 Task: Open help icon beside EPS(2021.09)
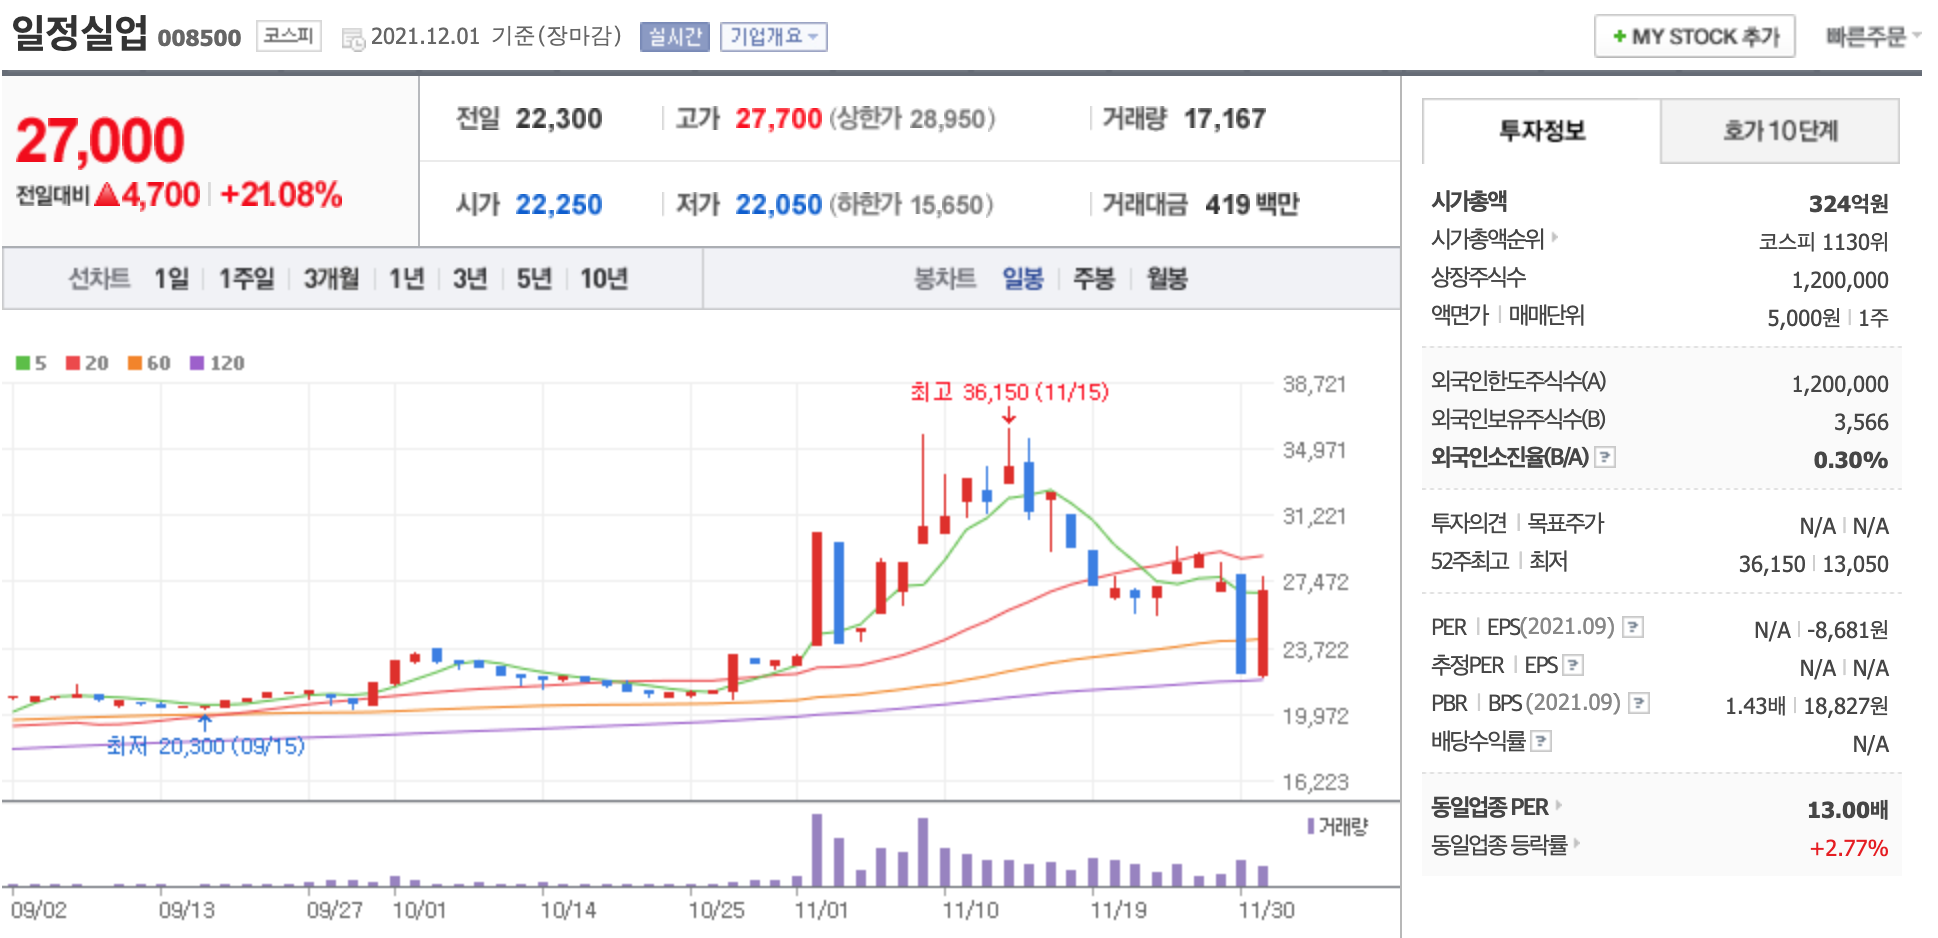coord(1633,627)
